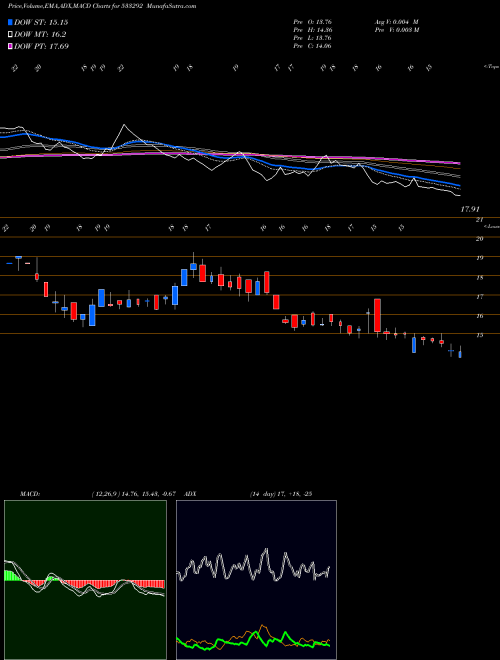The height and width of the screenshot is (660, 500).
Task: Click the magenta DOW PT legend swatch
Action: [x=10, y=46]
